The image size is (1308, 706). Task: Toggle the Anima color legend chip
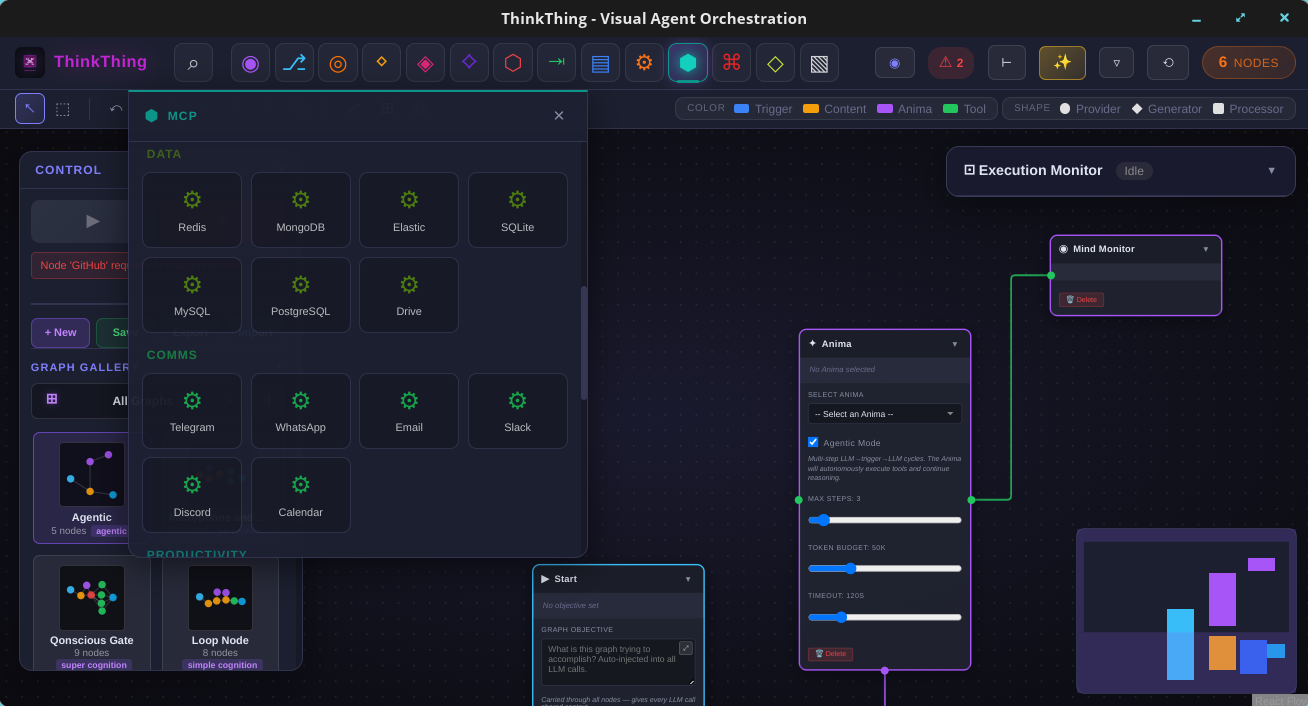click(904, 108)
